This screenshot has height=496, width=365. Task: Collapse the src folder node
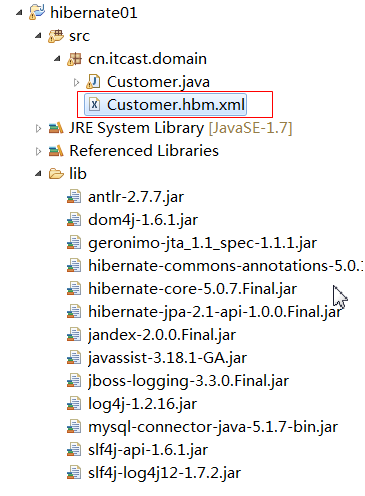point(38,36)
